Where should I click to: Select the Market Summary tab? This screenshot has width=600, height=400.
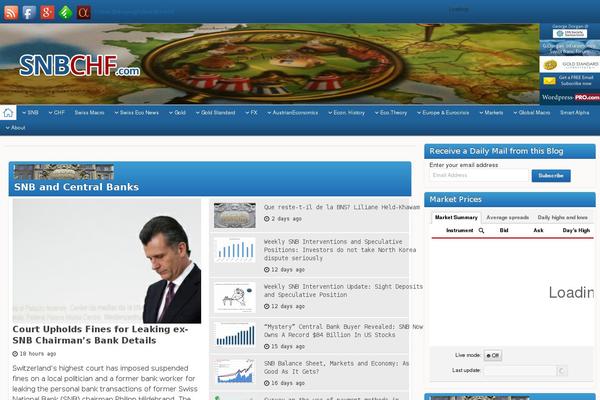[x=456, y=217]
